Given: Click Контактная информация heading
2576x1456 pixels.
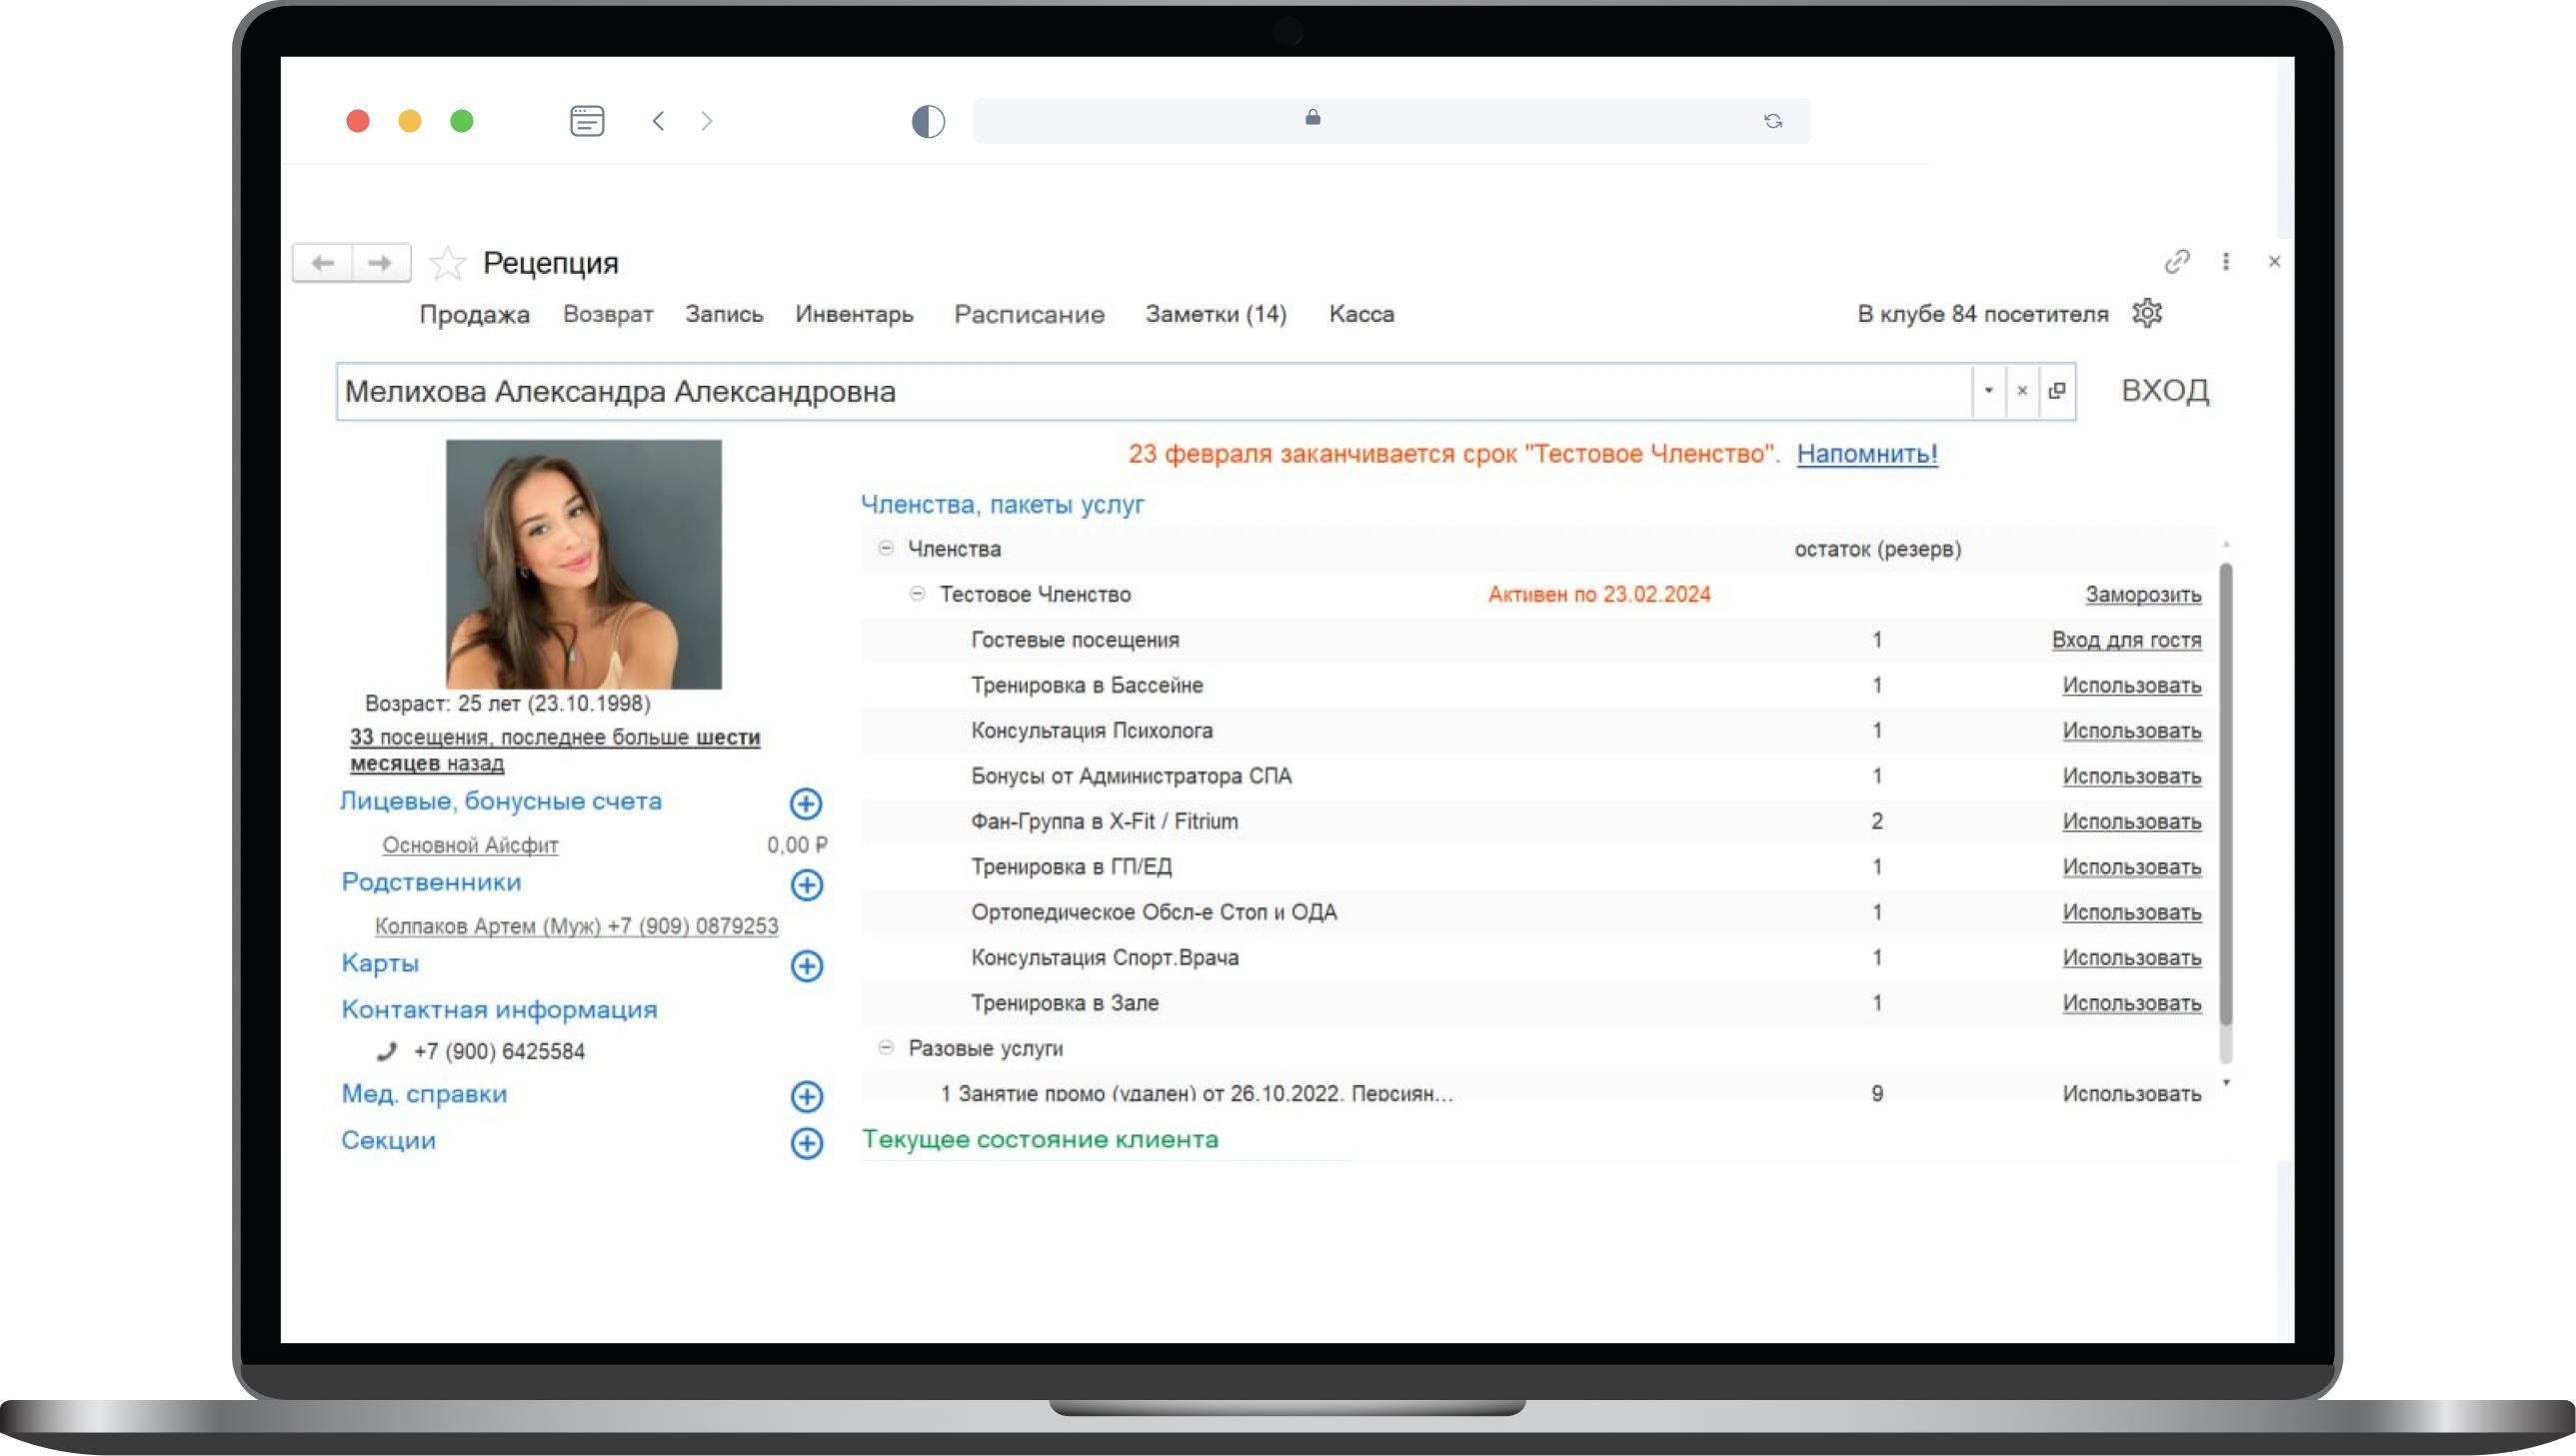Looking at the screenshot, I should (499, 1010).
